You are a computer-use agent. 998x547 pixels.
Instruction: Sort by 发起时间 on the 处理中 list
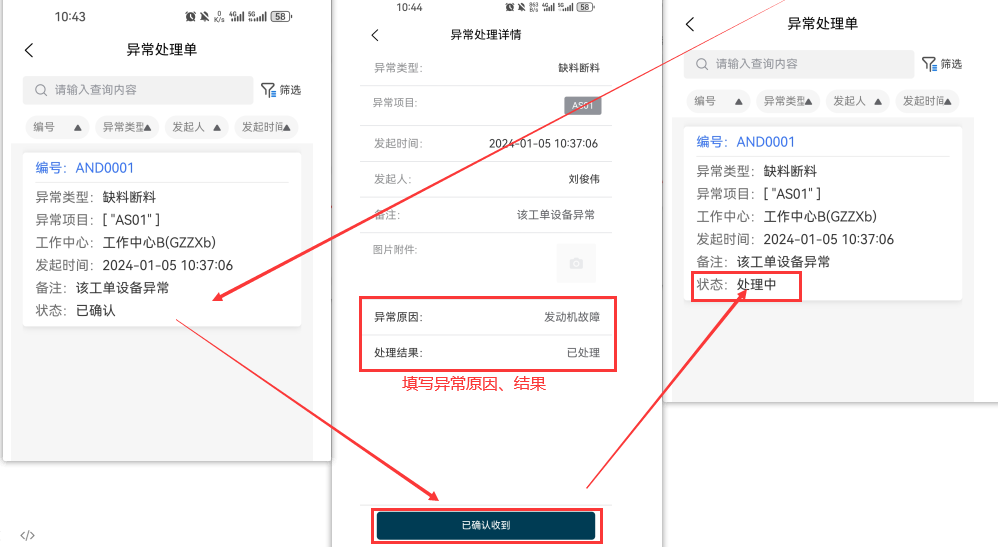click(926, 101)
